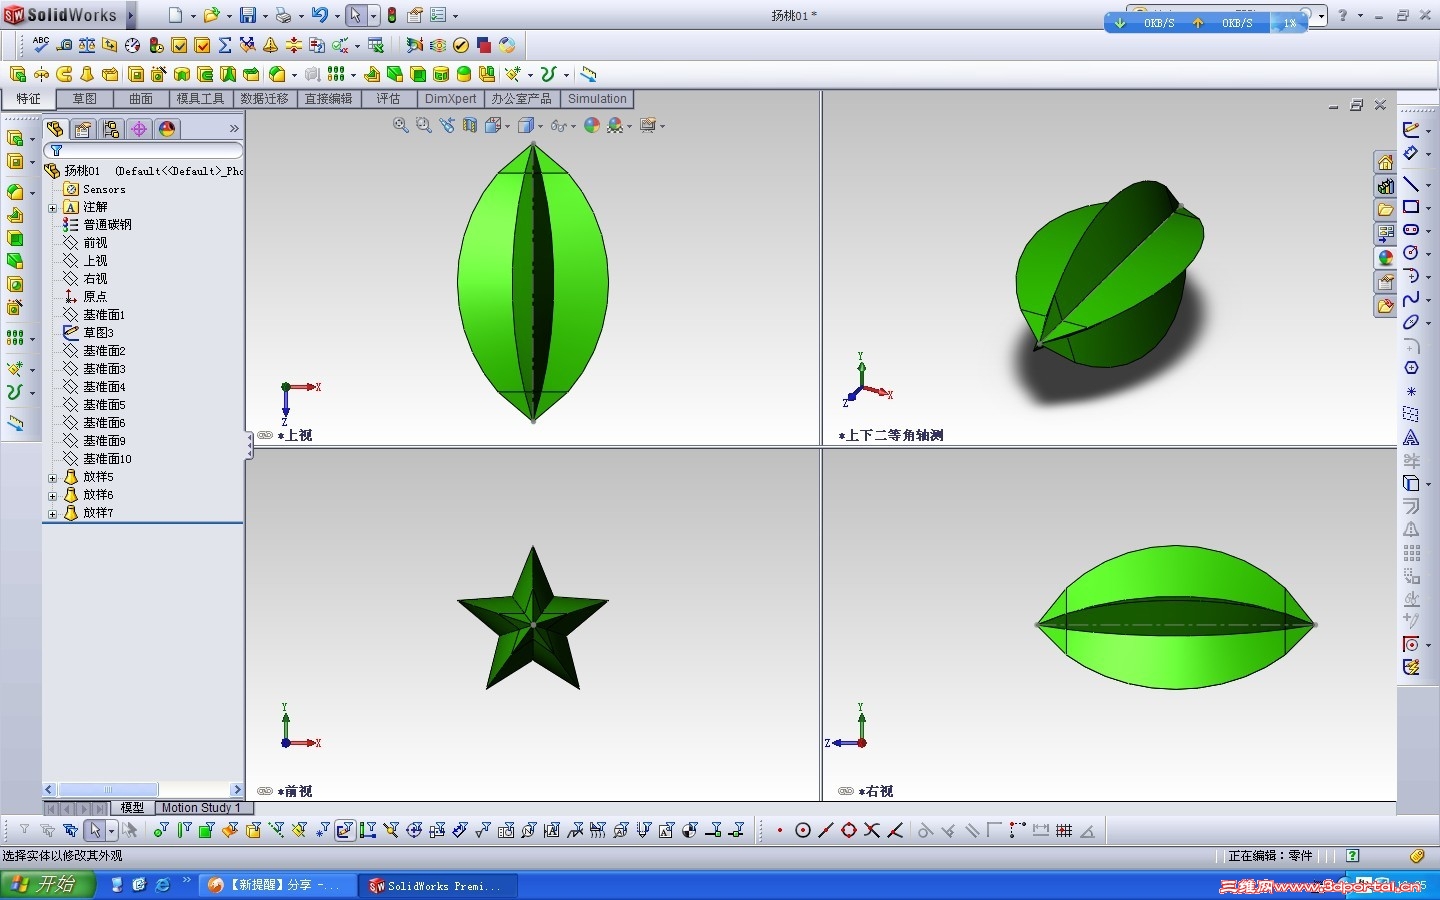Switch to the 模具工具 tab
The image size is (1440, 900).
pos(201,99)
